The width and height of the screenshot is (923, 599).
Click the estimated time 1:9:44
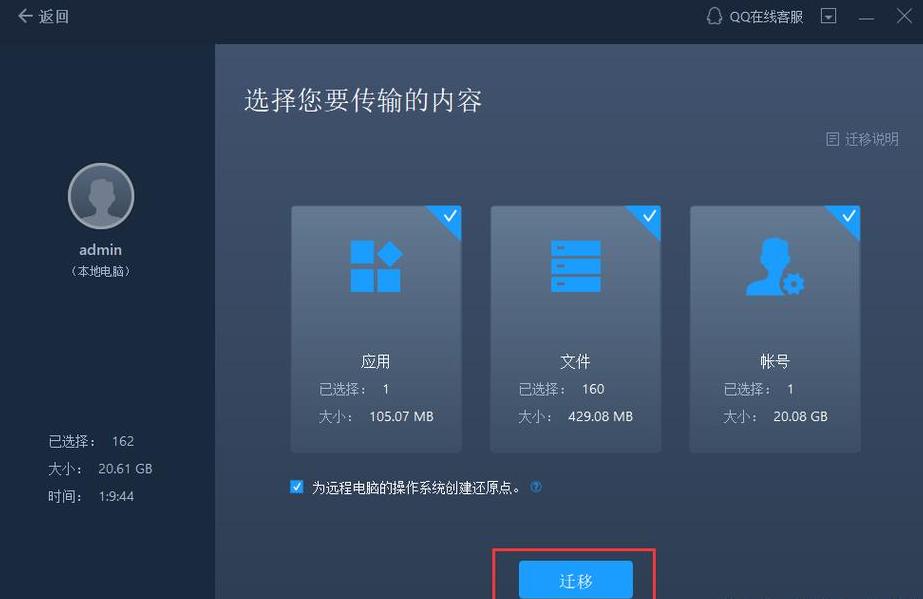pyautogui.click(x=117, y=497)
